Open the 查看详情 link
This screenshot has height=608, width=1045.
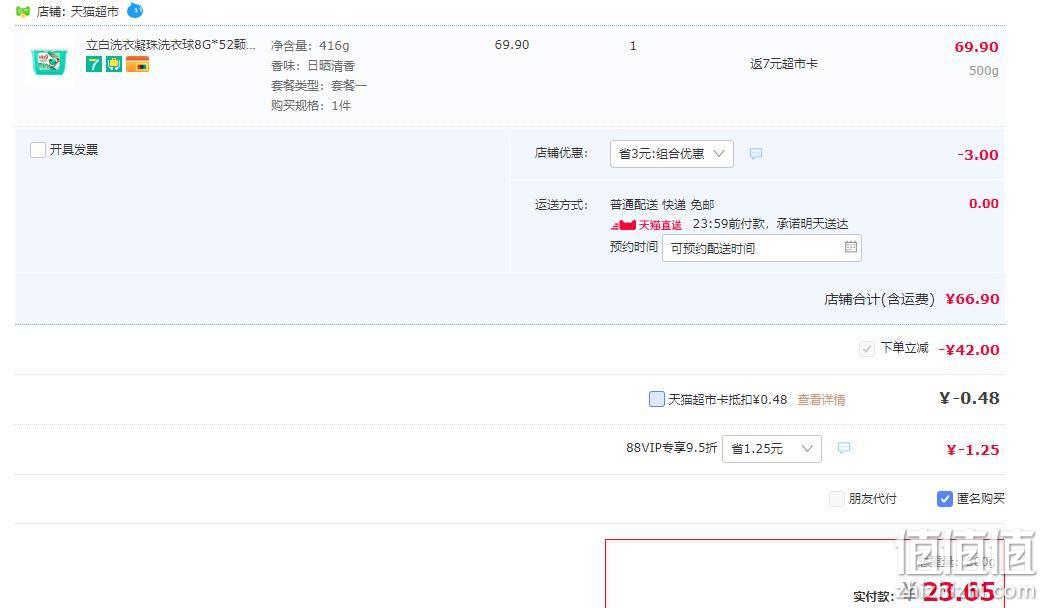click(821, 400)
